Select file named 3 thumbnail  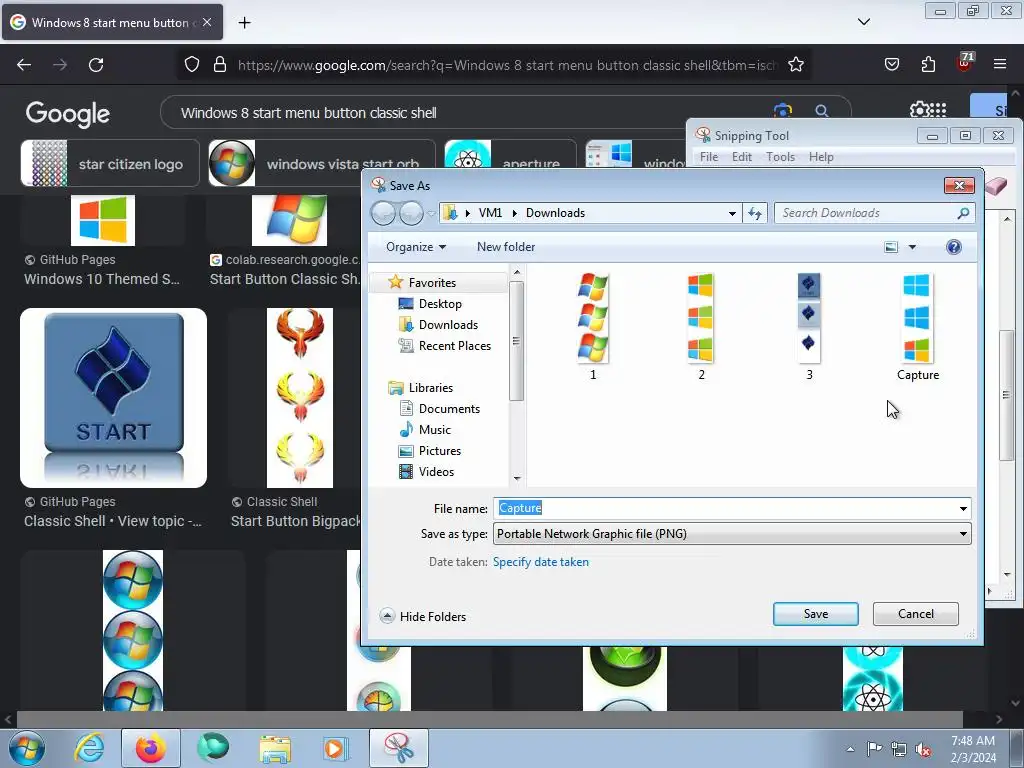click(809, 326)
